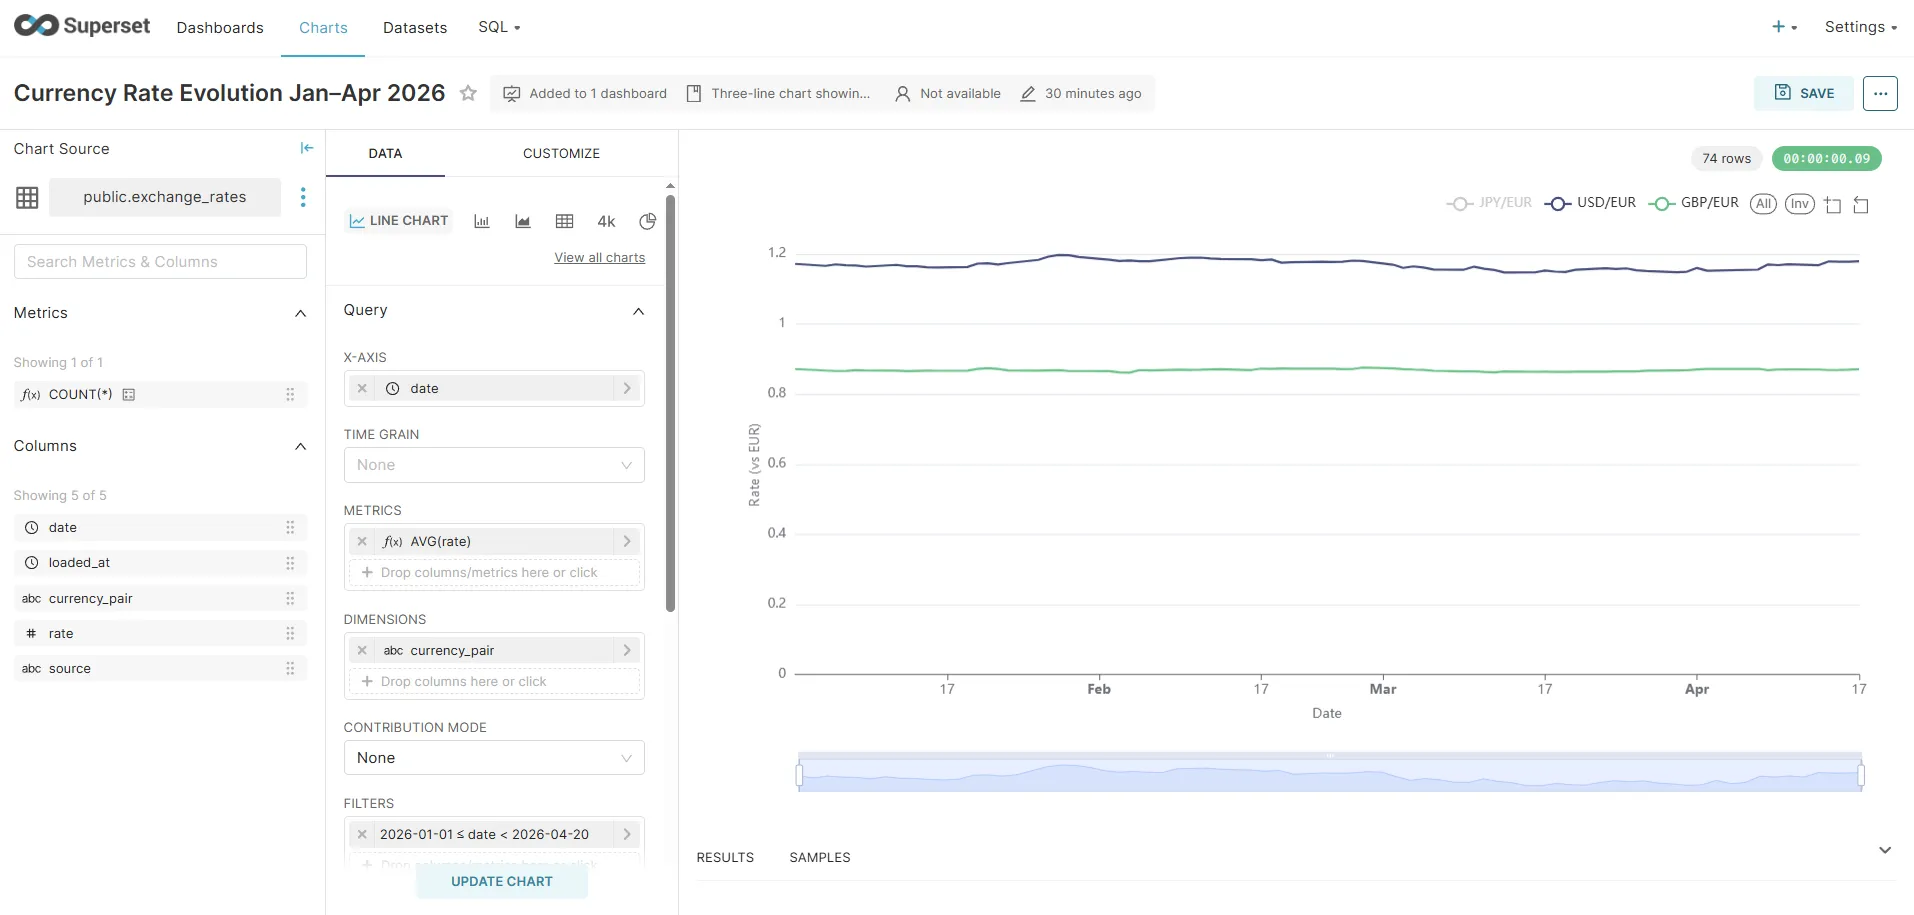Switch to bar chart visualization type
The height and width of the screenshot is (915, 1914).
pyautogui.click(x=481, y=221)
